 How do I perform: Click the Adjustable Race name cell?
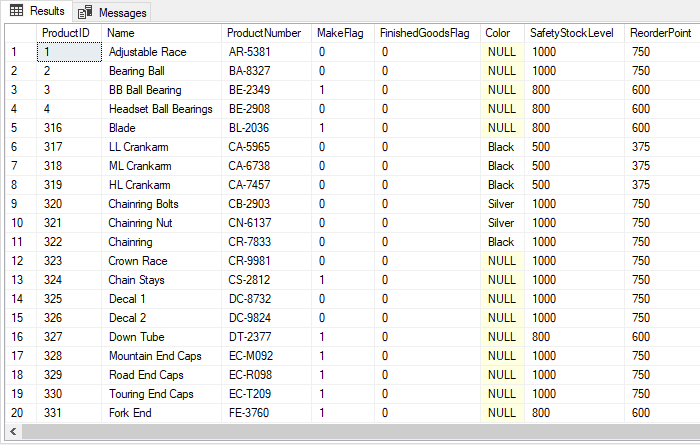147,52
